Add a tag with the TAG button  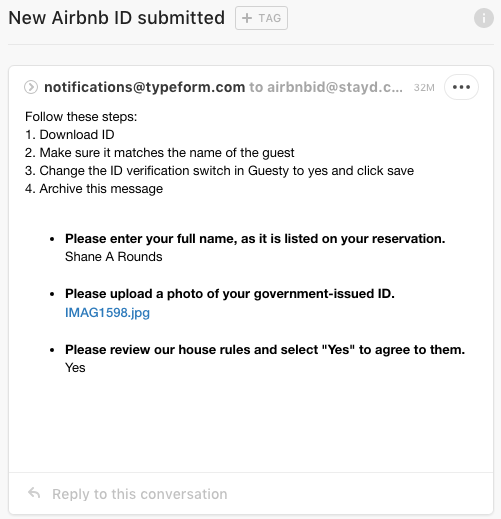261,18
